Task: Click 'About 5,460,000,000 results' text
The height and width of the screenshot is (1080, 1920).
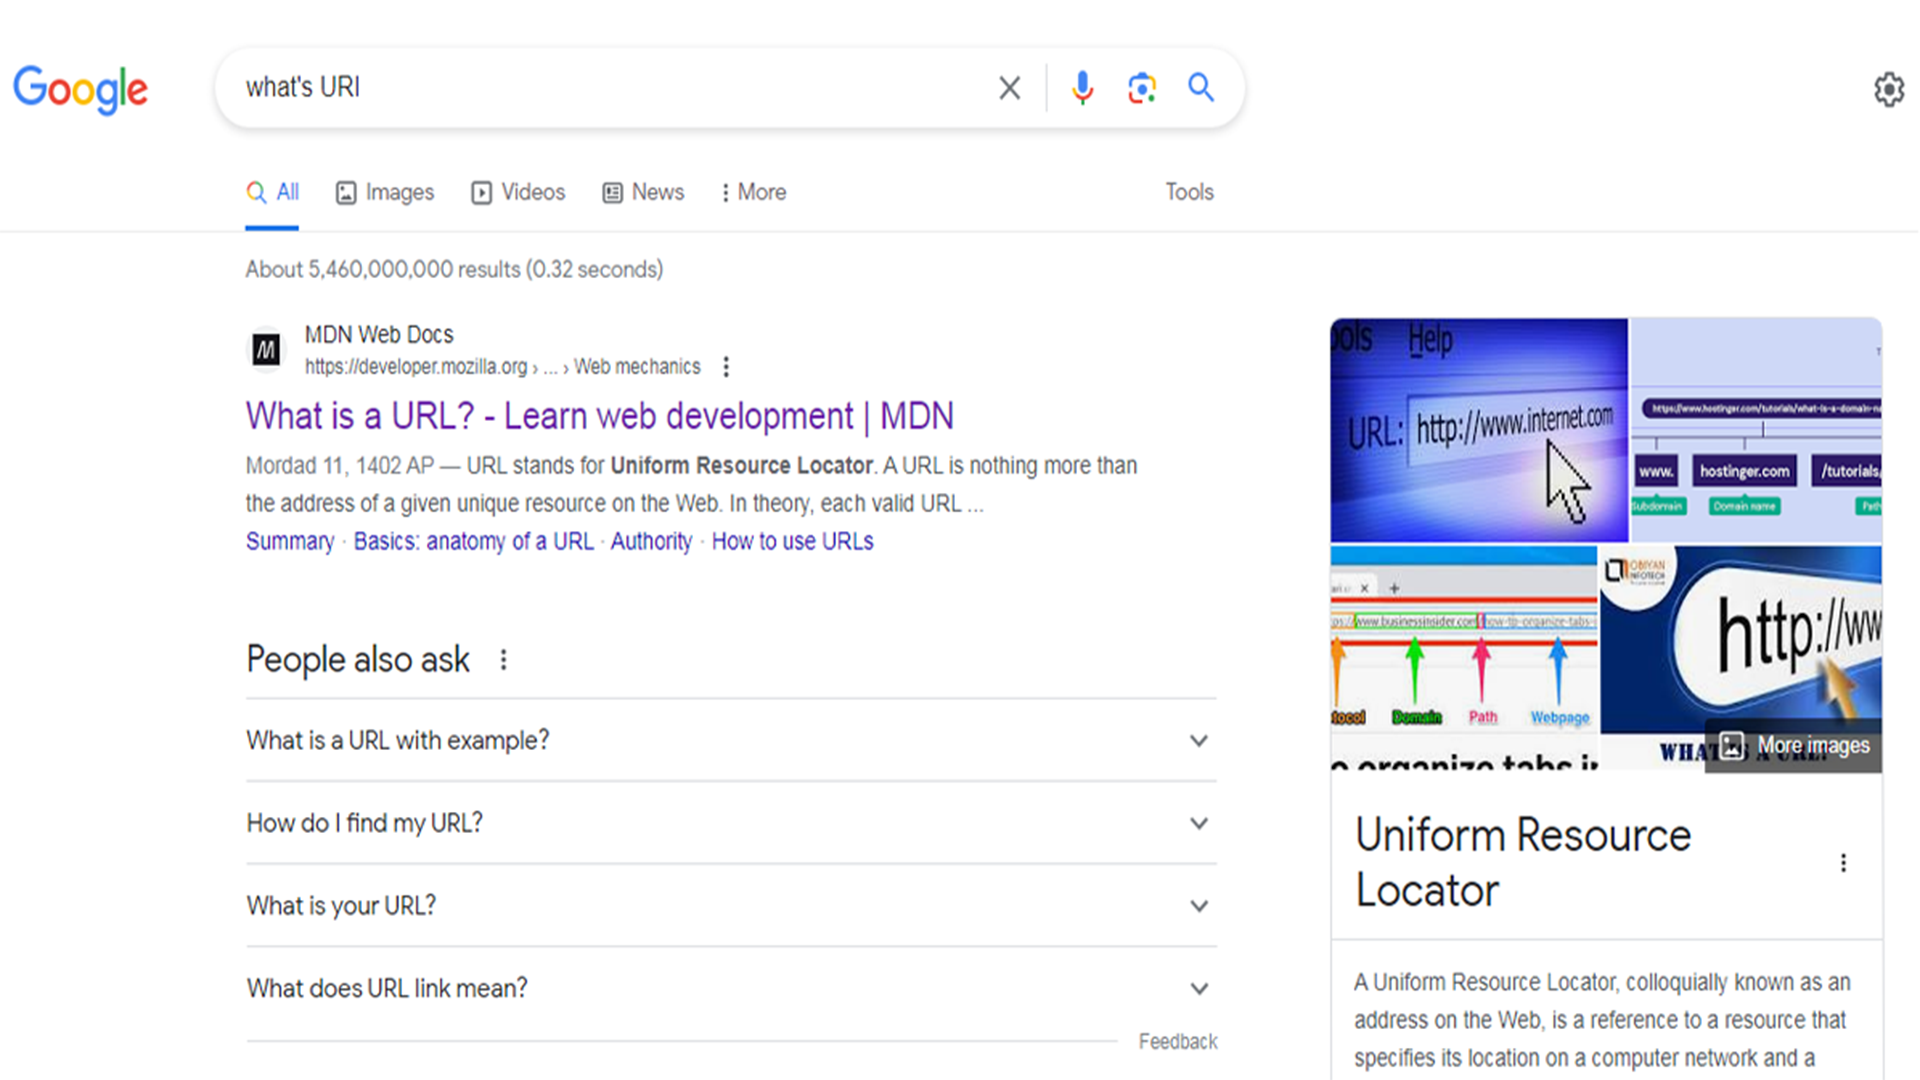Action: [x=454, y=270]
